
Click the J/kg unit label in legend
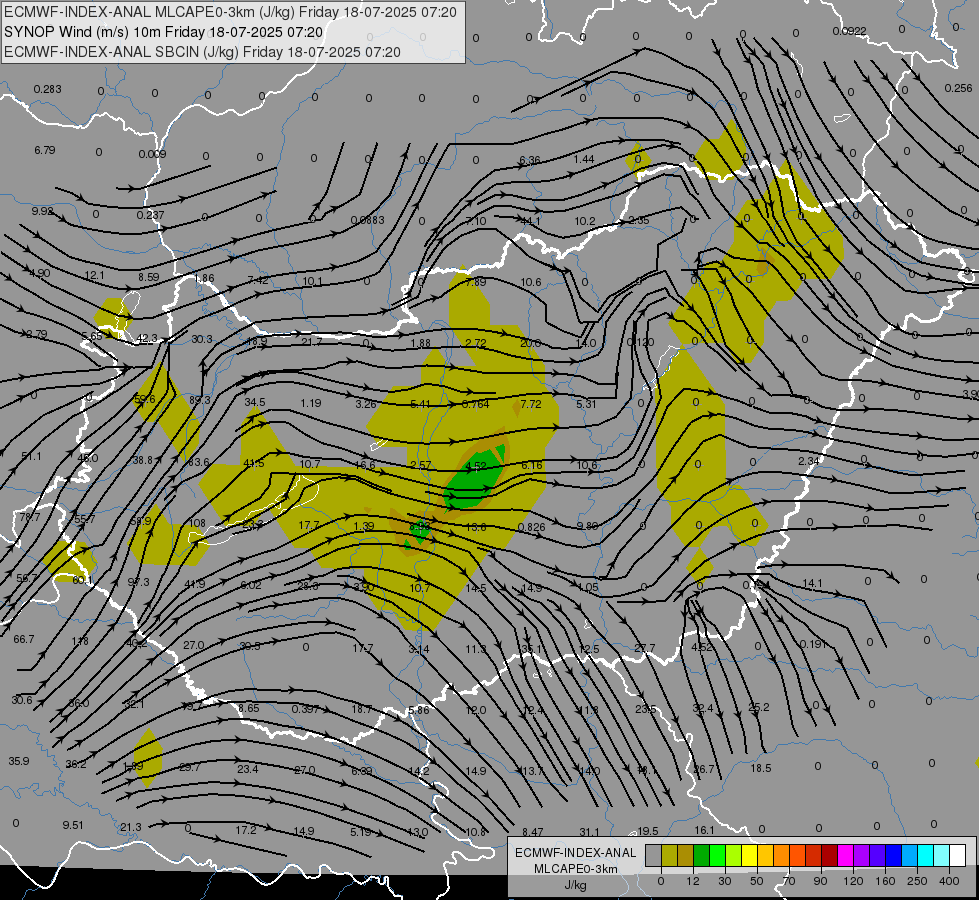(575, 885)
